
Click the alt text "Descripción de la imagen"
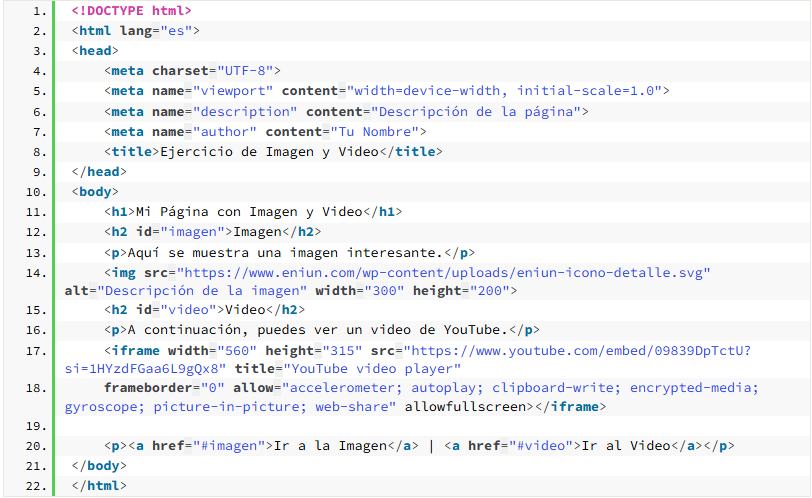tap(201, 290)
